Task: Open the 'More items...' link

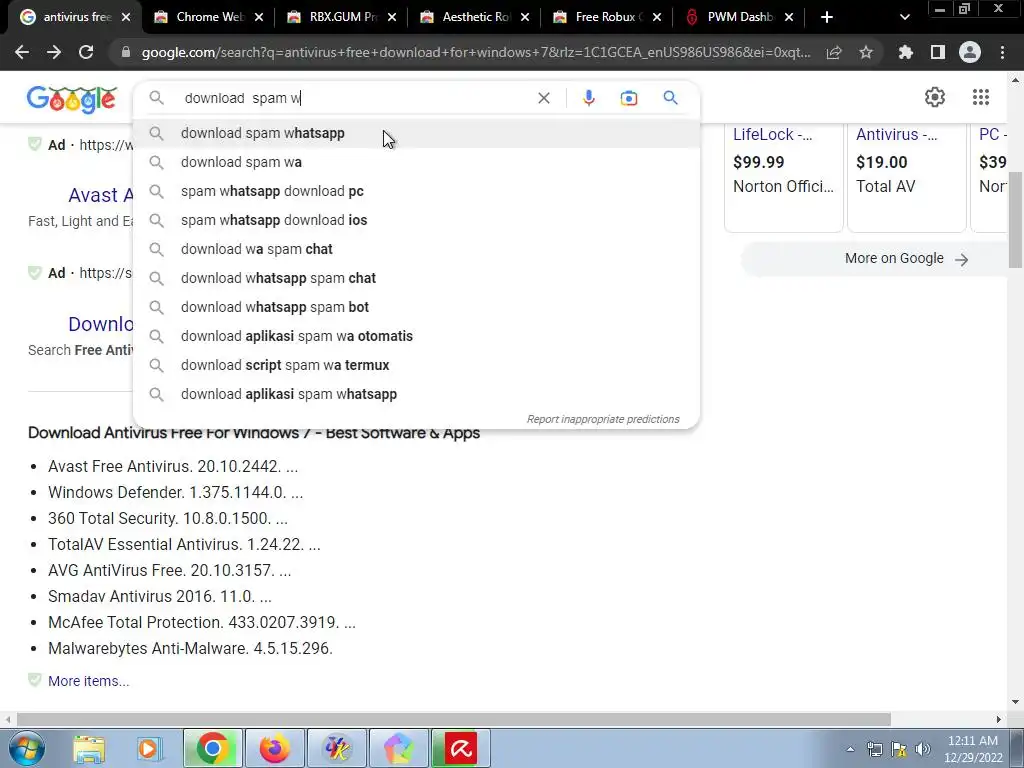Action: pos(89,680)
